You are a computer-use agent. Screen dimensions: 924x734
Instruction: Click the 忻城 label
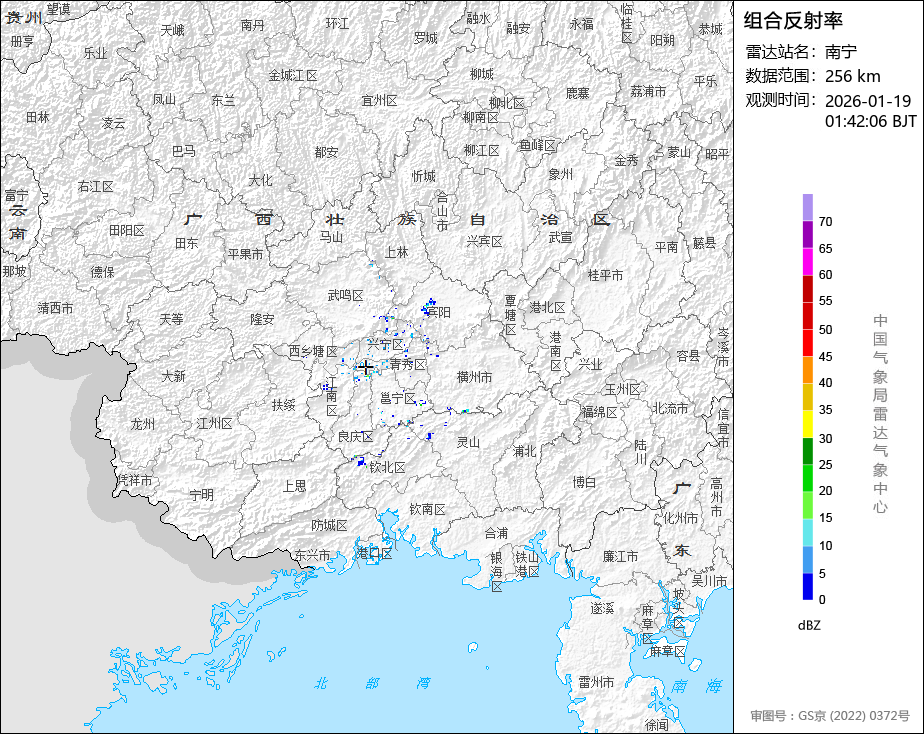tap(424, 176)
